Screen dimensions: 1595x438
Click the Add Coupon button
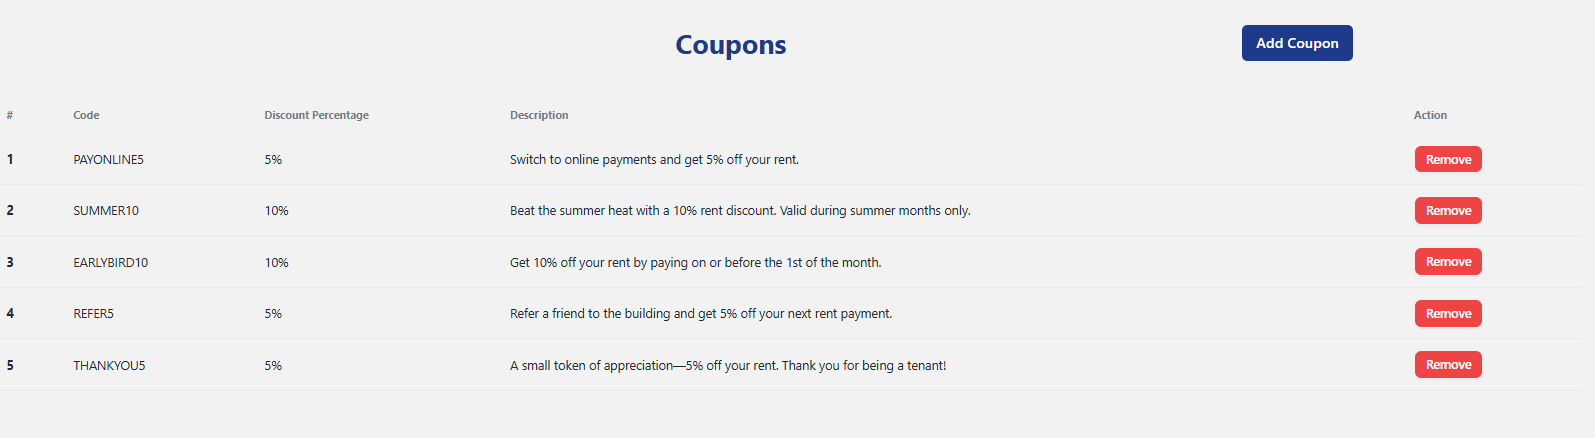click(x=1296, y=43)
